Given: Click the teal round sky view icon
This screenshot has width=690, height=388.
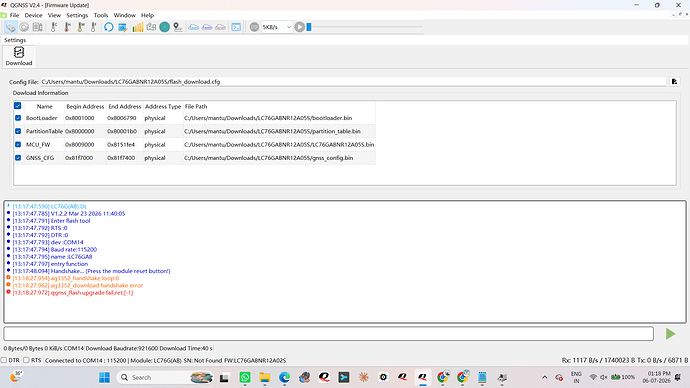Looking at the screenshot, I should (165, 27).
